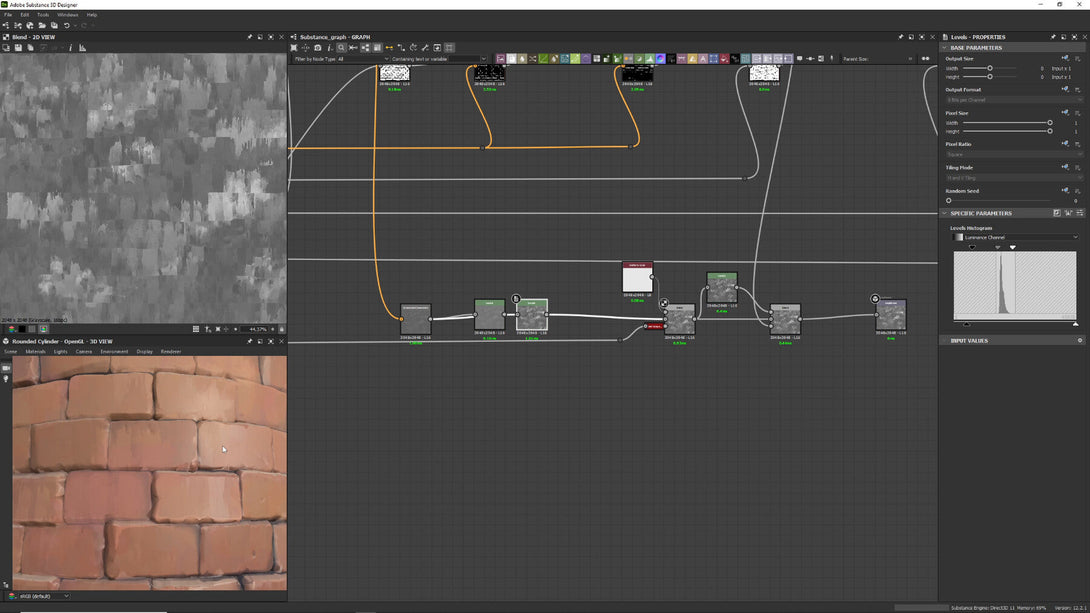The width and height of the screenshot is (1090, 613).
Task: Open the 3D view Renderer menu
Action: coord(171,352)
